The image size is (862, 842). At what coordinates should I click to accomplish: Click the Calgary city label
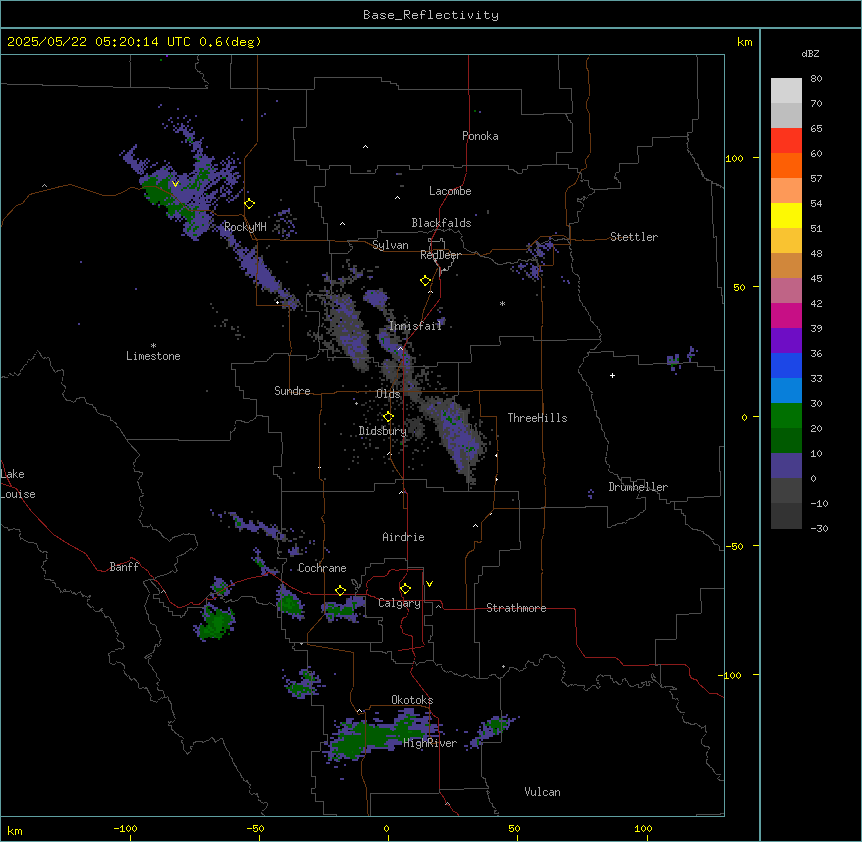[x=400, y=603]
